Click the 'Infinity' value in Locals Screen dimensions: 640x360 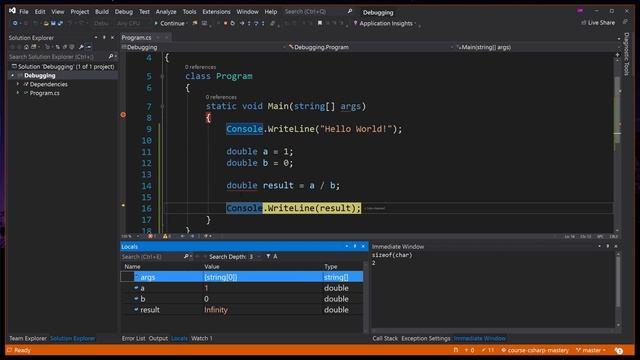(216, 309)
